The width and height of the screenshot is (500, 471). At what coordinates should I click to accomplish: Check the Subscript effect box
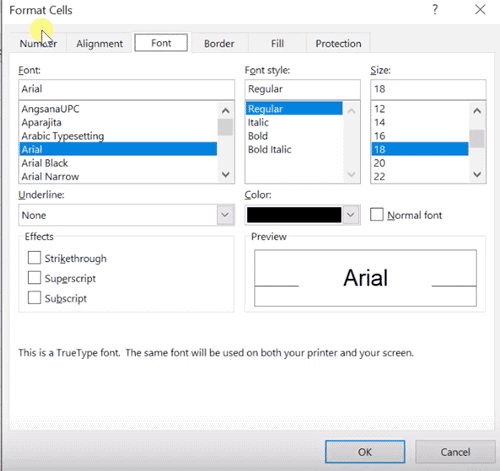pos(34,298)
